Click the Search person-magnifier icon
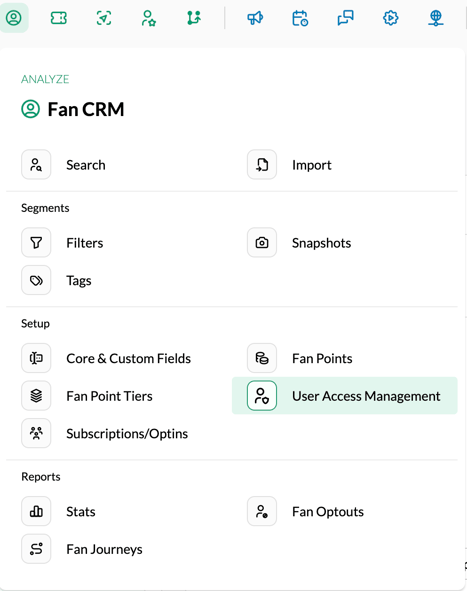The width and height of the screenshot is (467, 591). coord(36,165)
